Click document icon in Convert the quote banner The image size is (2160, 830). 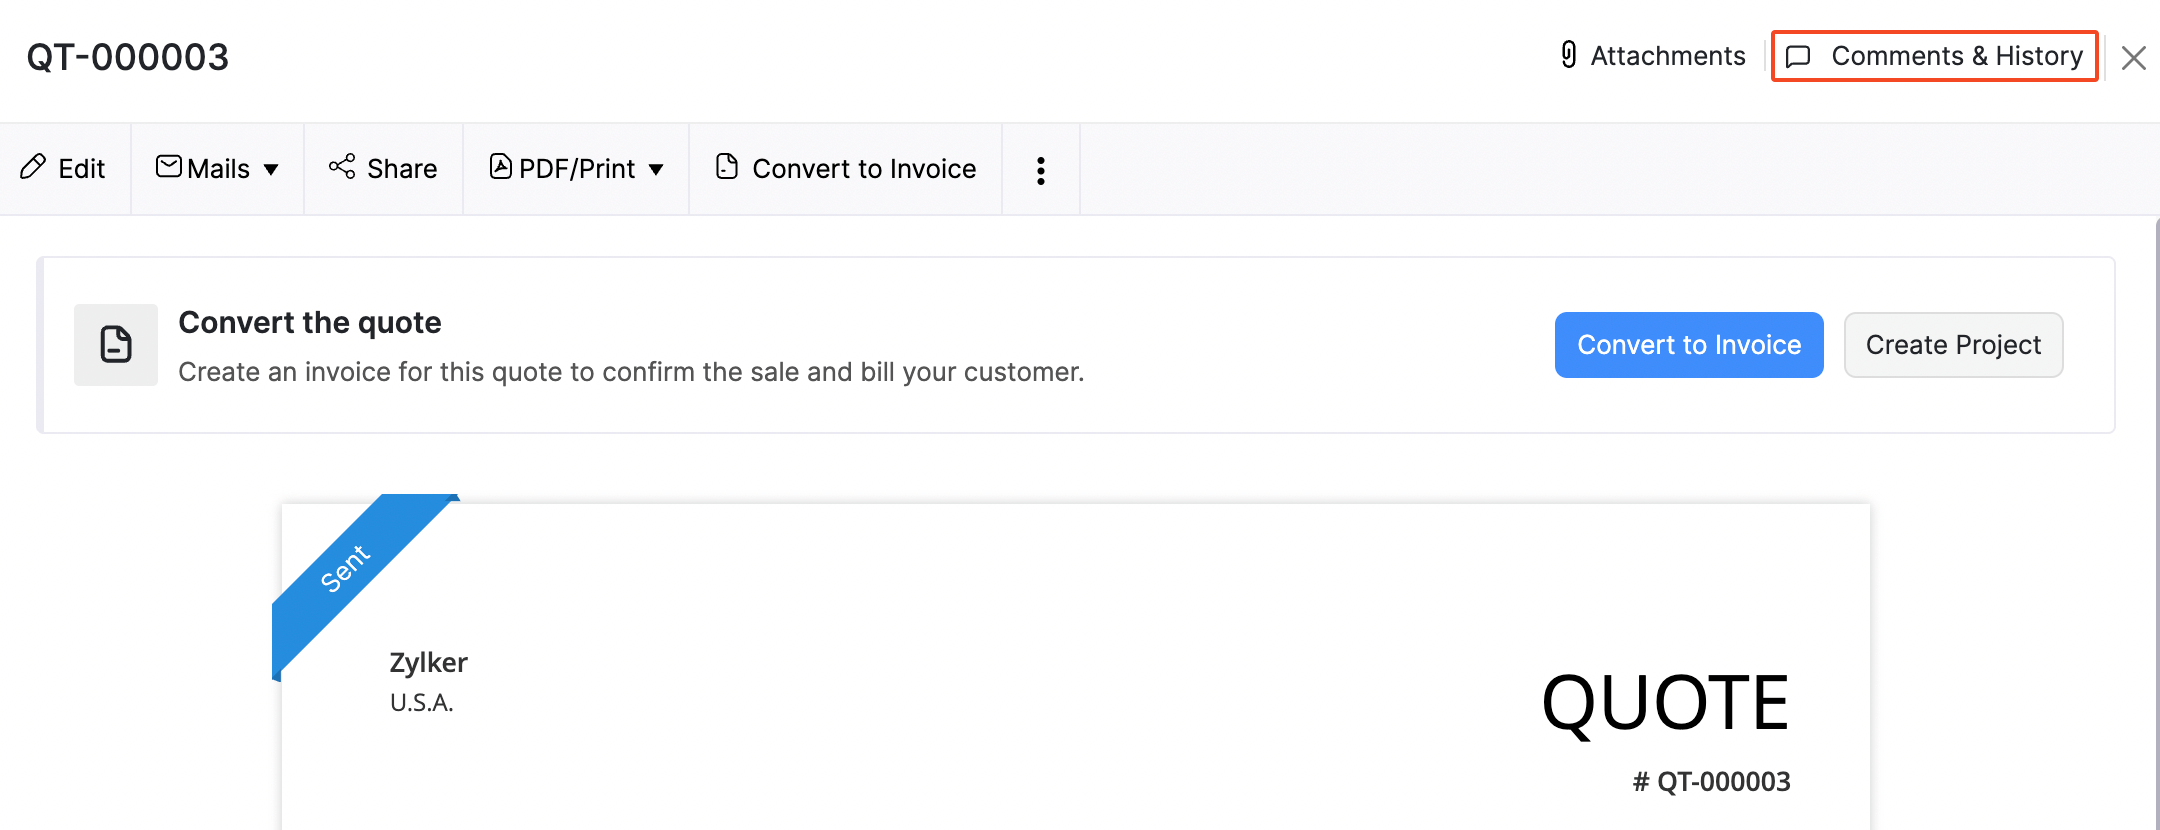(x=116, y=345)
